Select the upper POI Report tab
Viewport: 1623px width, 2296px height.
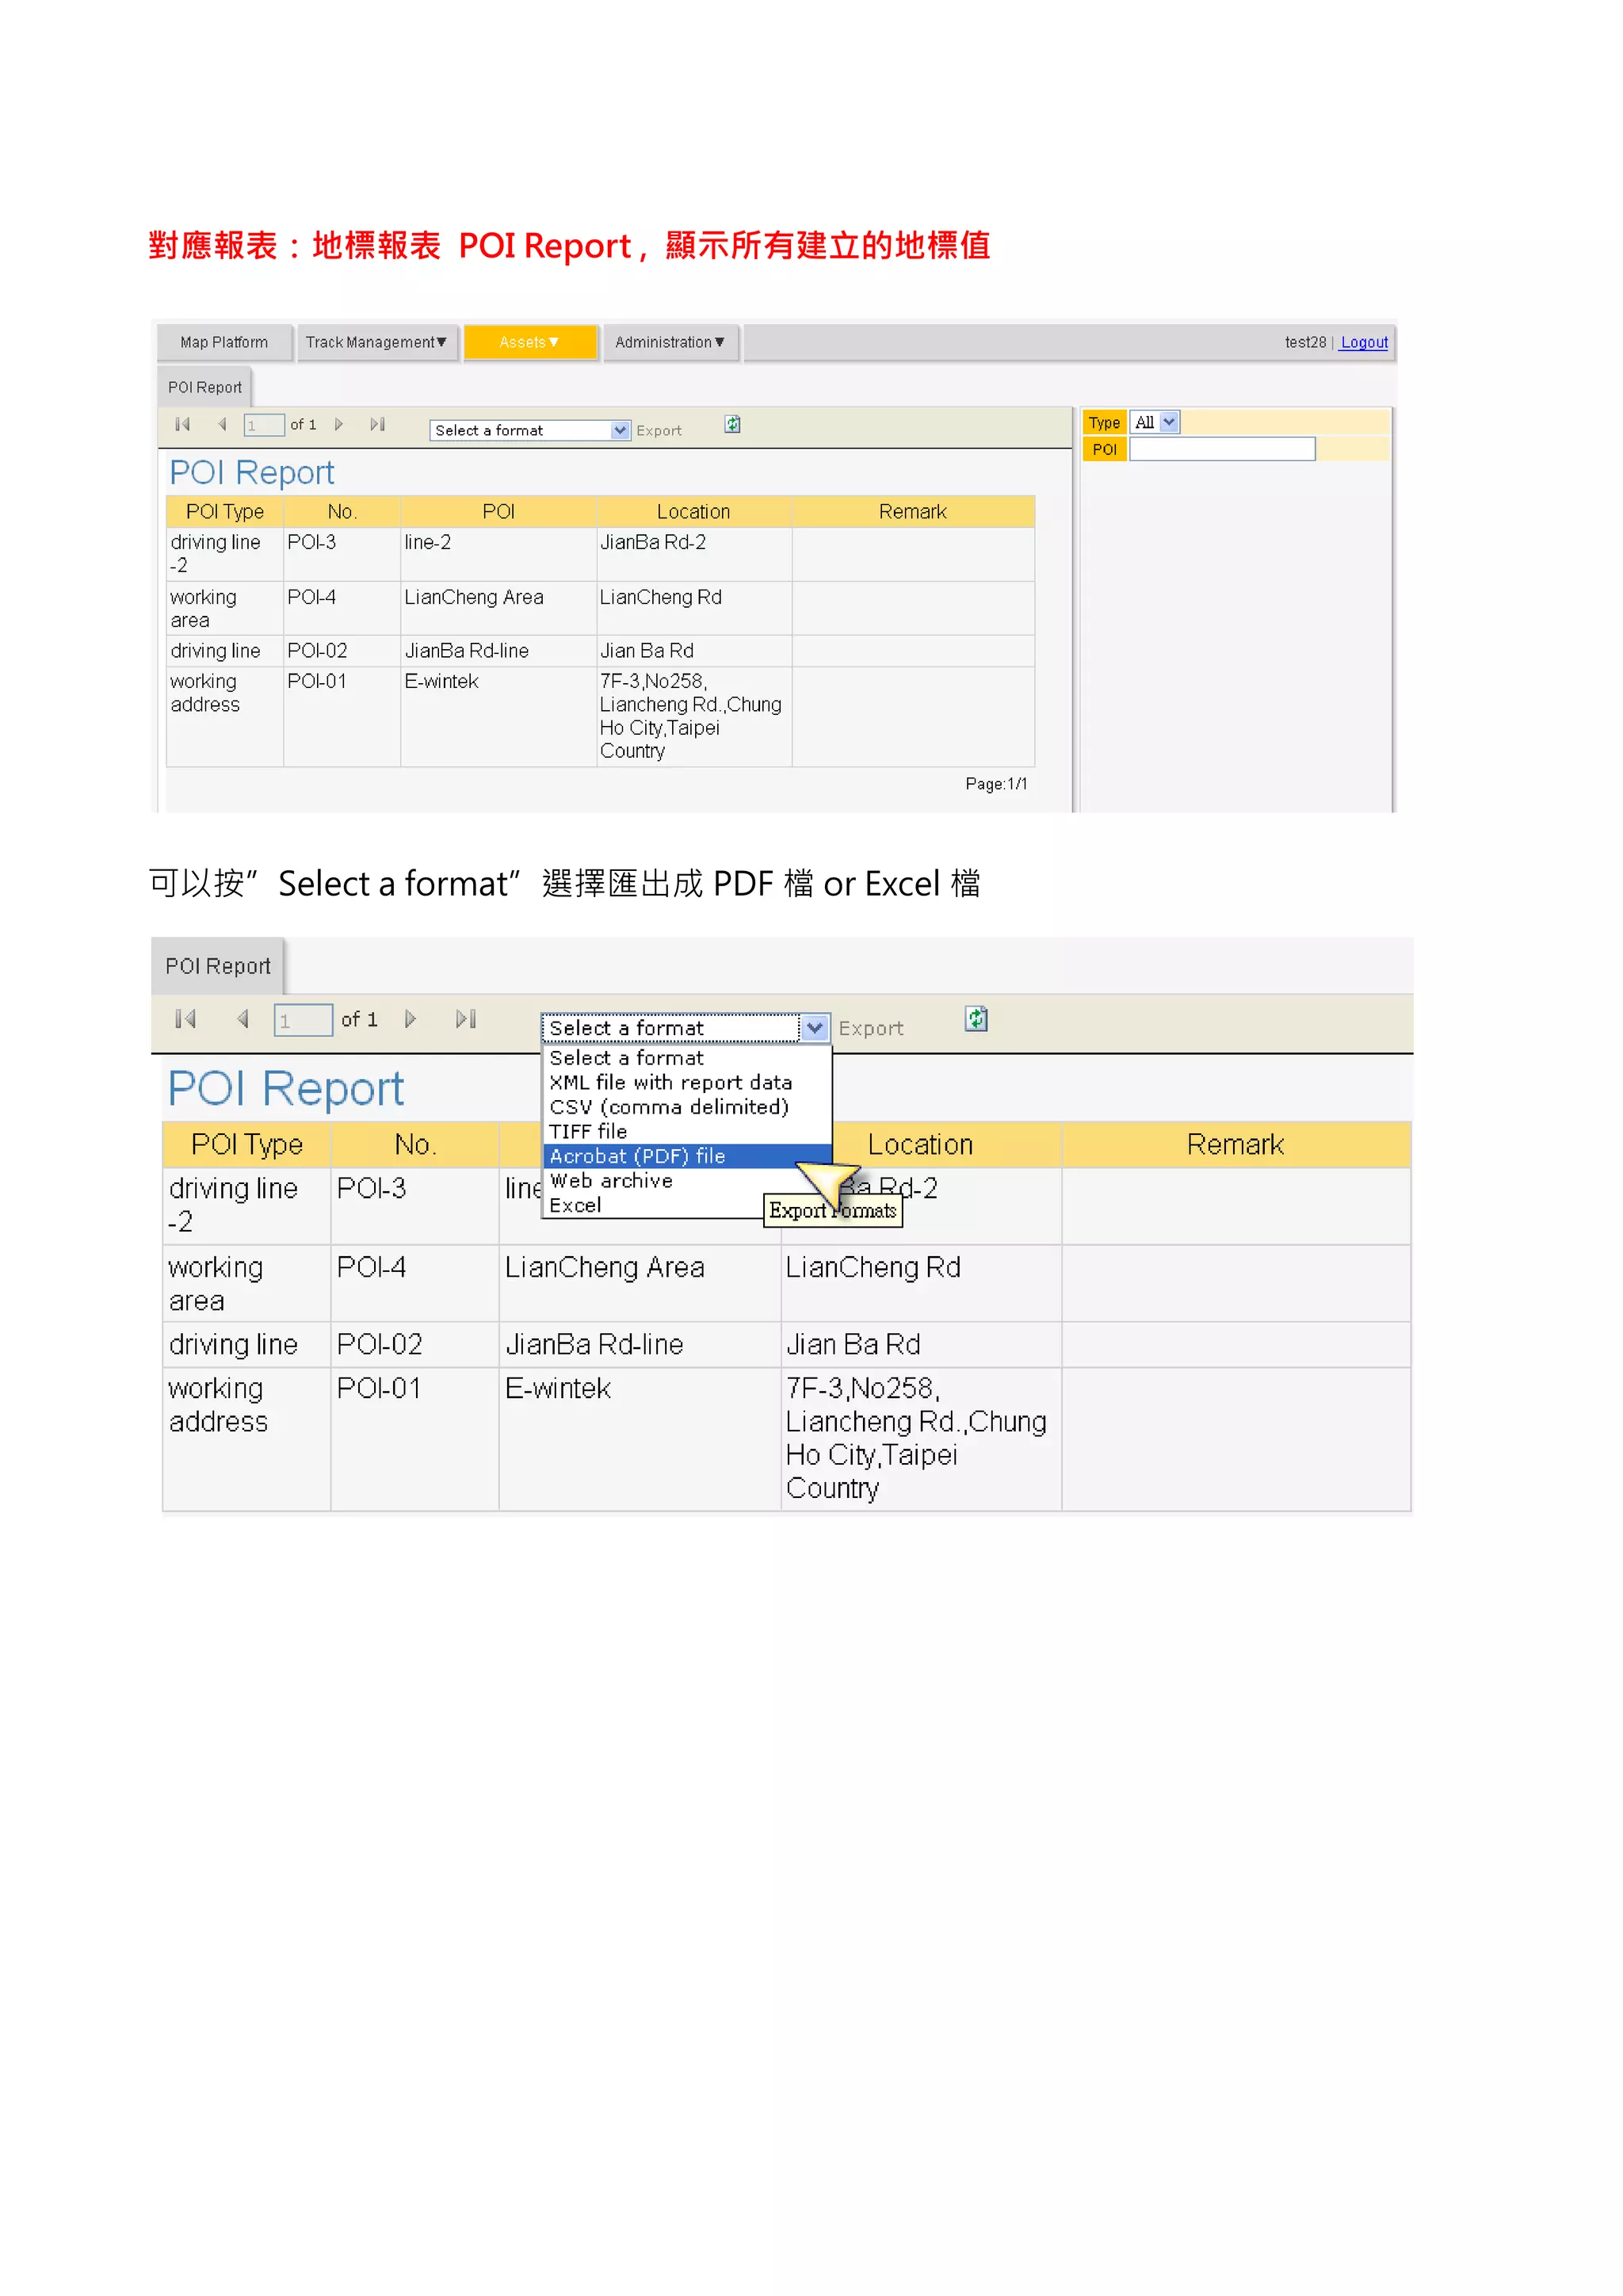click(x=205, y=387)
